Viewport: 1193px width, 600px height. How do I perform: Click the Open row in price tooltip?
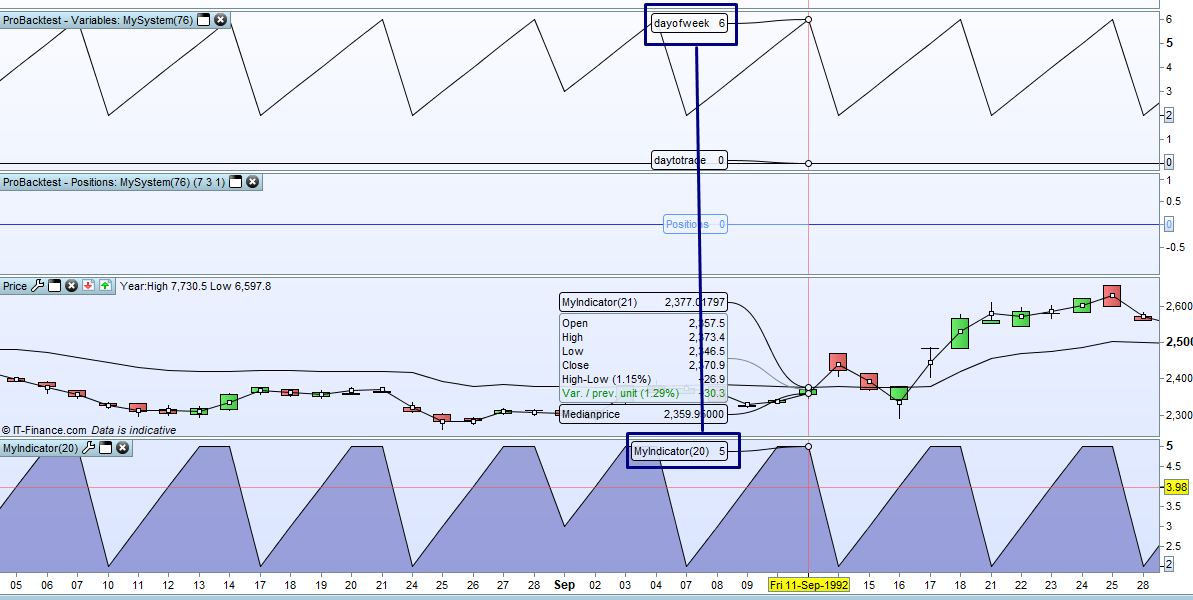point(643,323)
